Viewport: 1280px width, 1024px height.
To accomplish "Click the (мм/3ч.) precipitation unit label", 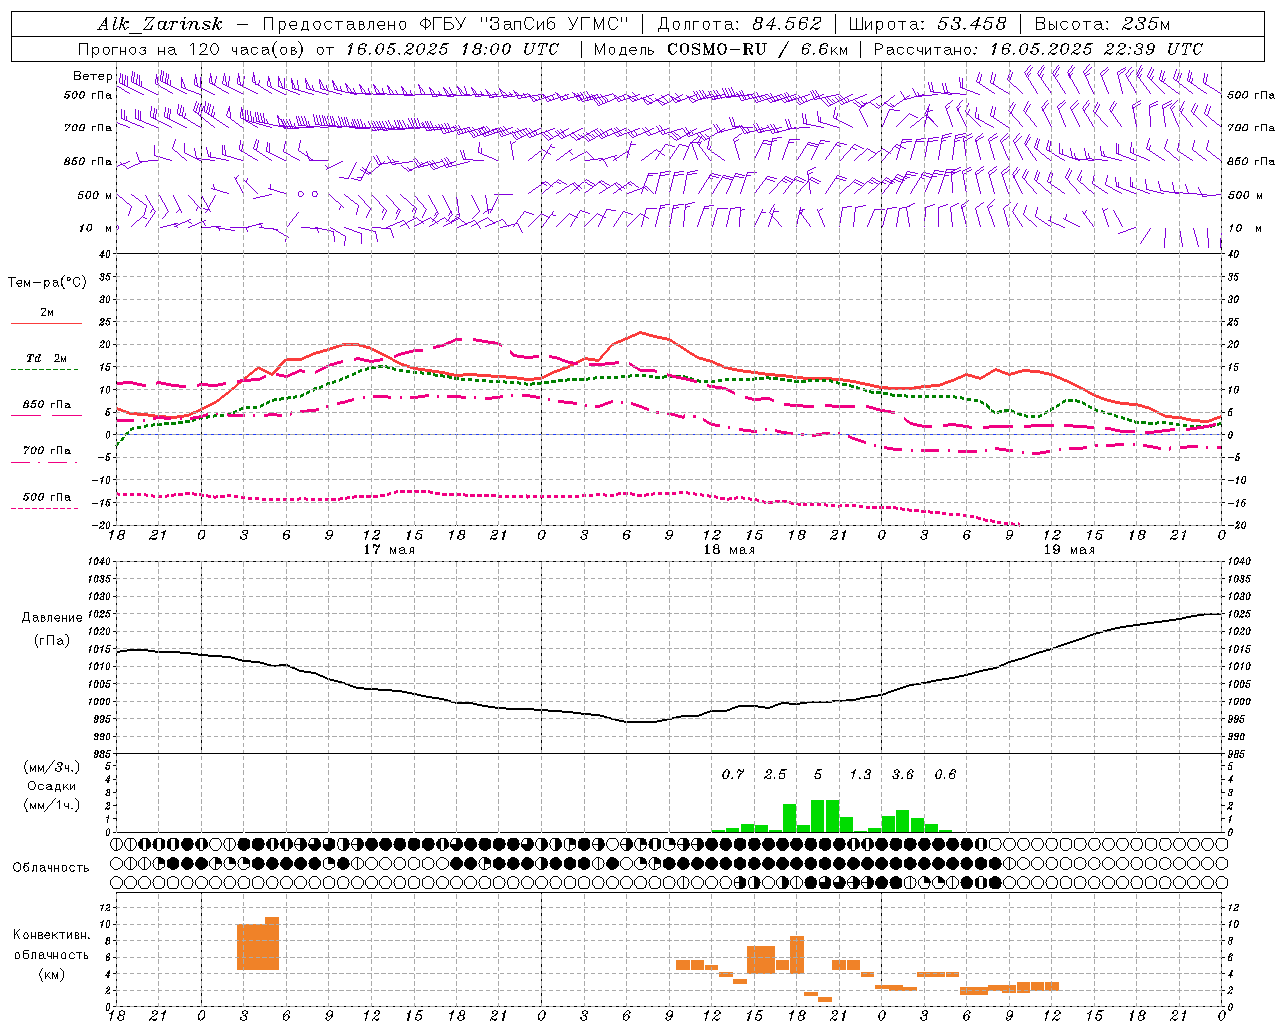I will [52, 767].
